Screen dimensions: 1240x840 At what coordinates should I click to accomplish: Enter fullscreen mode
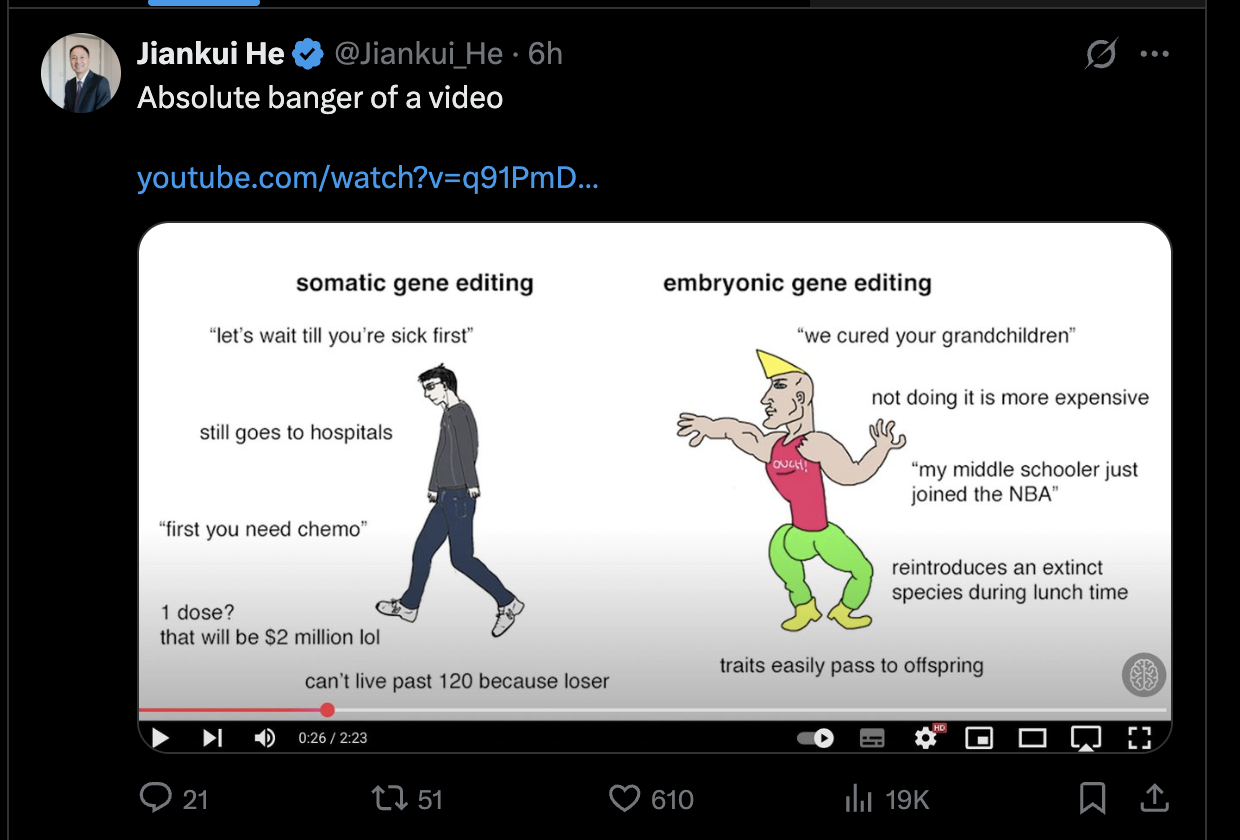1139,738
